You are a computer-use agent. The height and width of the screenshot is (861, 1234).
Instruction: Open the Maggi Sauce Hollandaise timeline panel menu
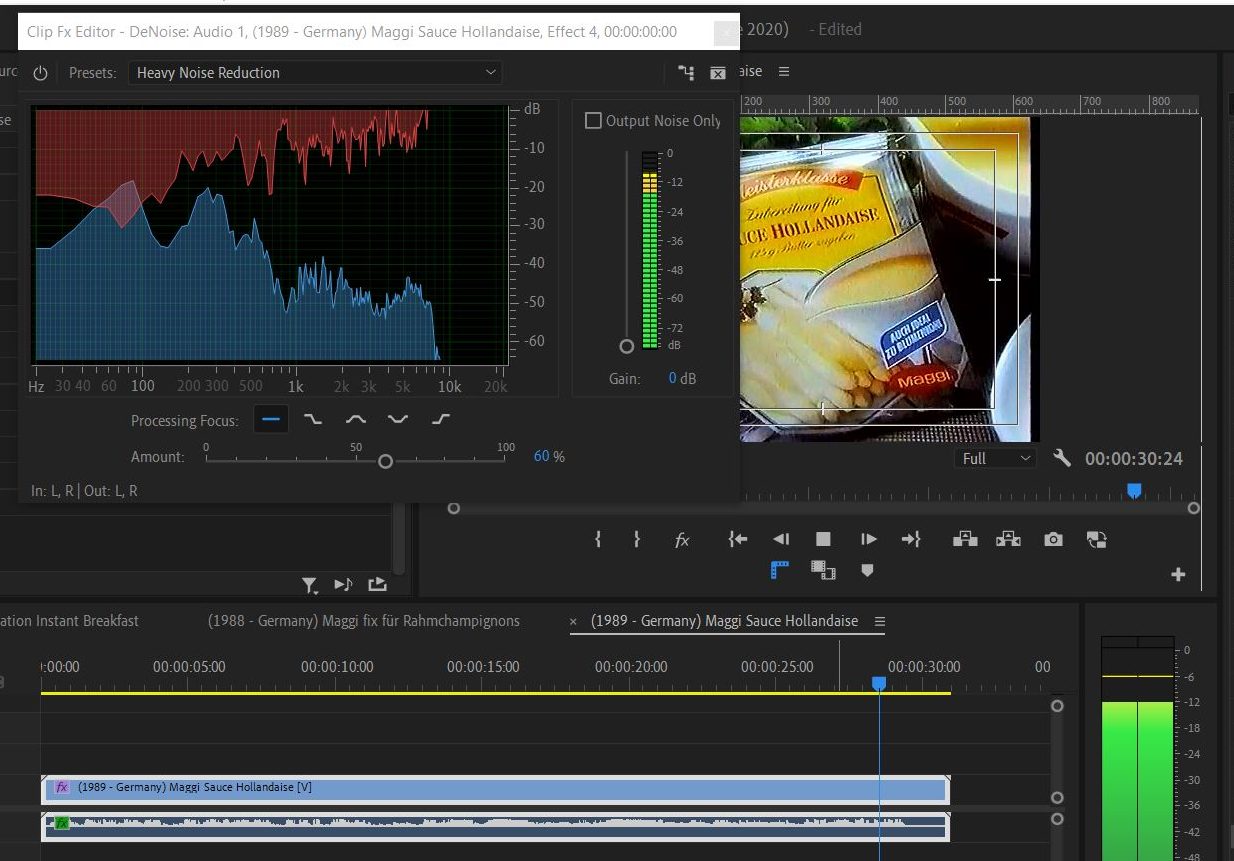pos(880,621)
